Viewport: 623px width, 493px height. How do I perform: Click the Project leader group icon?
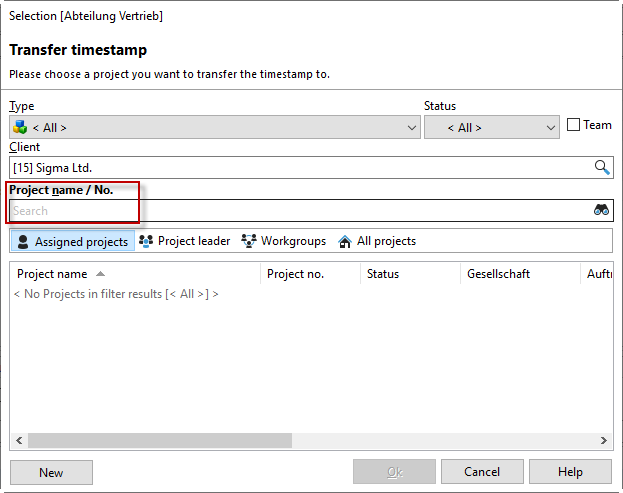coord(146,241)
